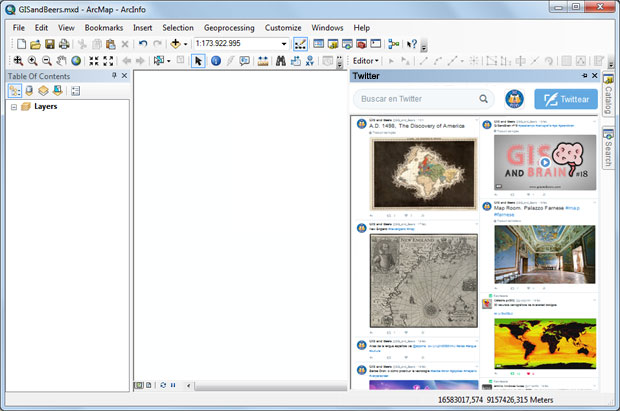The height and width of the screenshot is (411, 620).
Task: Open the Editor dropdown menu
Action: click(366, 61)
